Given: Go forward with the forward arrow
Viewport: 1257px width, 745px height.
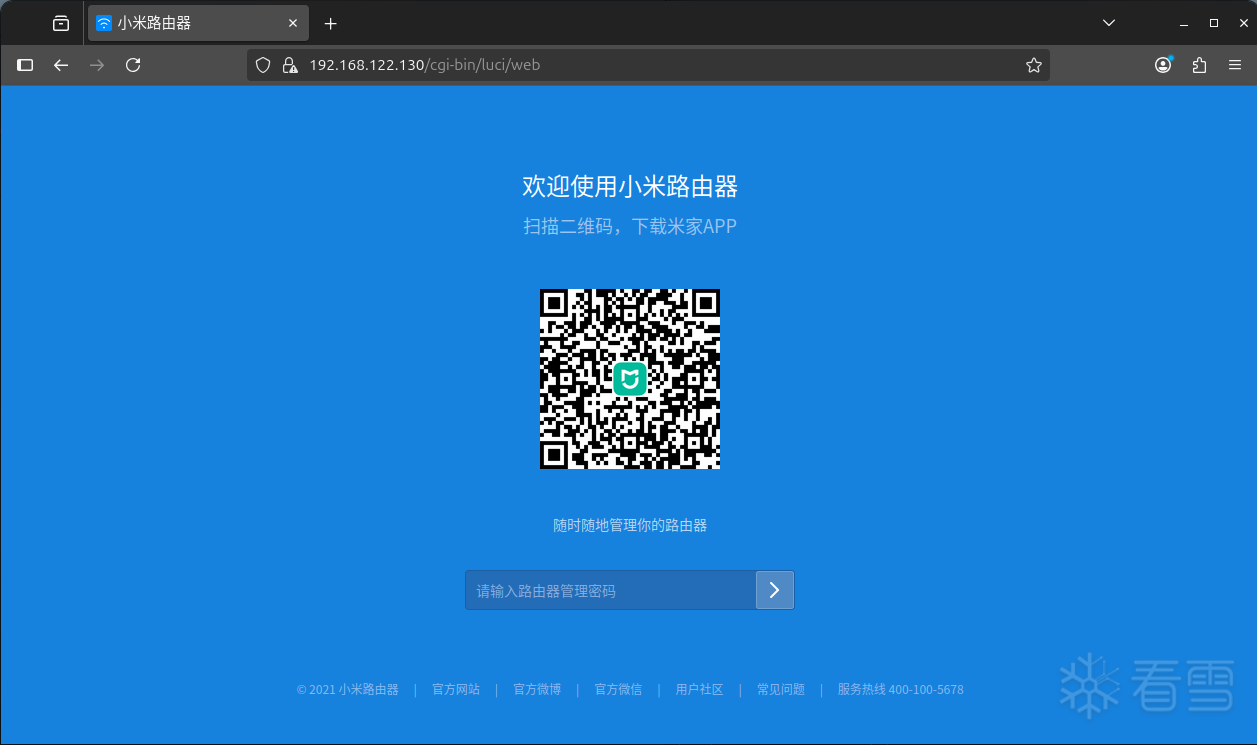Looking at the screenshot, I should click(97, 65).
